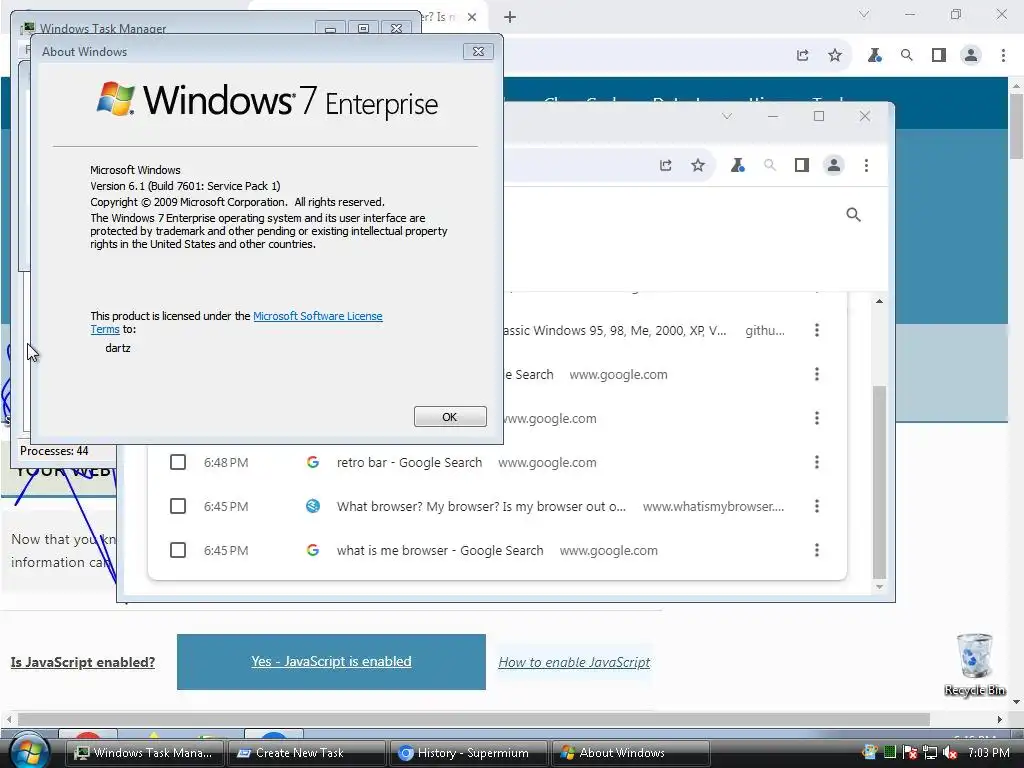1024x768 pixels.
Task: Toggle the side panel icon in History window
Action: [x=802, y=165]
